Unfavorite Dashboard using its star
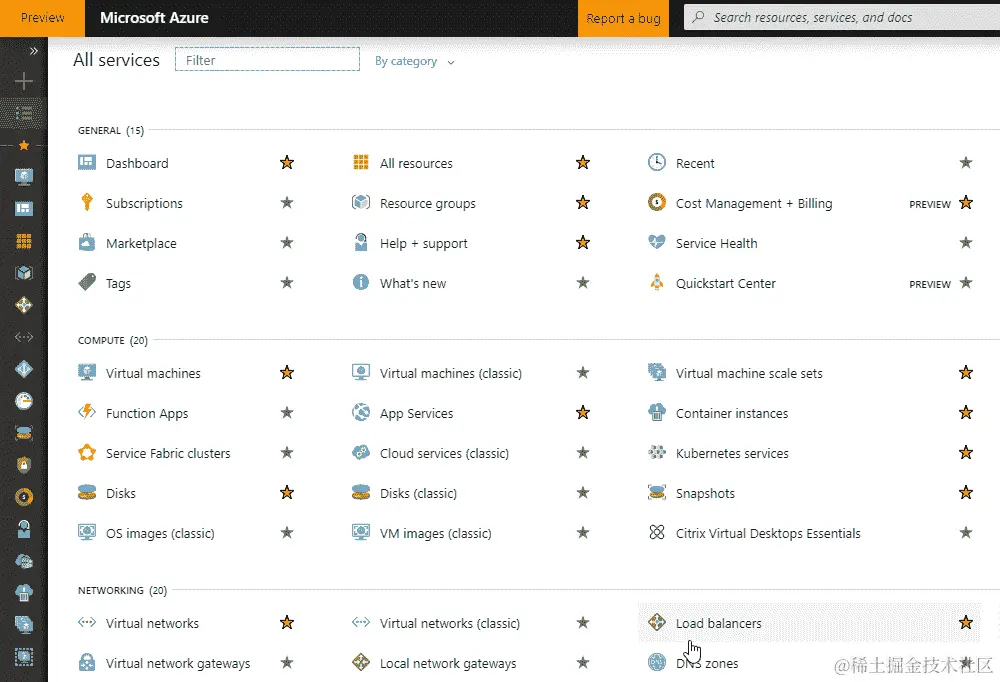Image resolution: width=1000 pixels, height=682 pixels. [287, 163]
